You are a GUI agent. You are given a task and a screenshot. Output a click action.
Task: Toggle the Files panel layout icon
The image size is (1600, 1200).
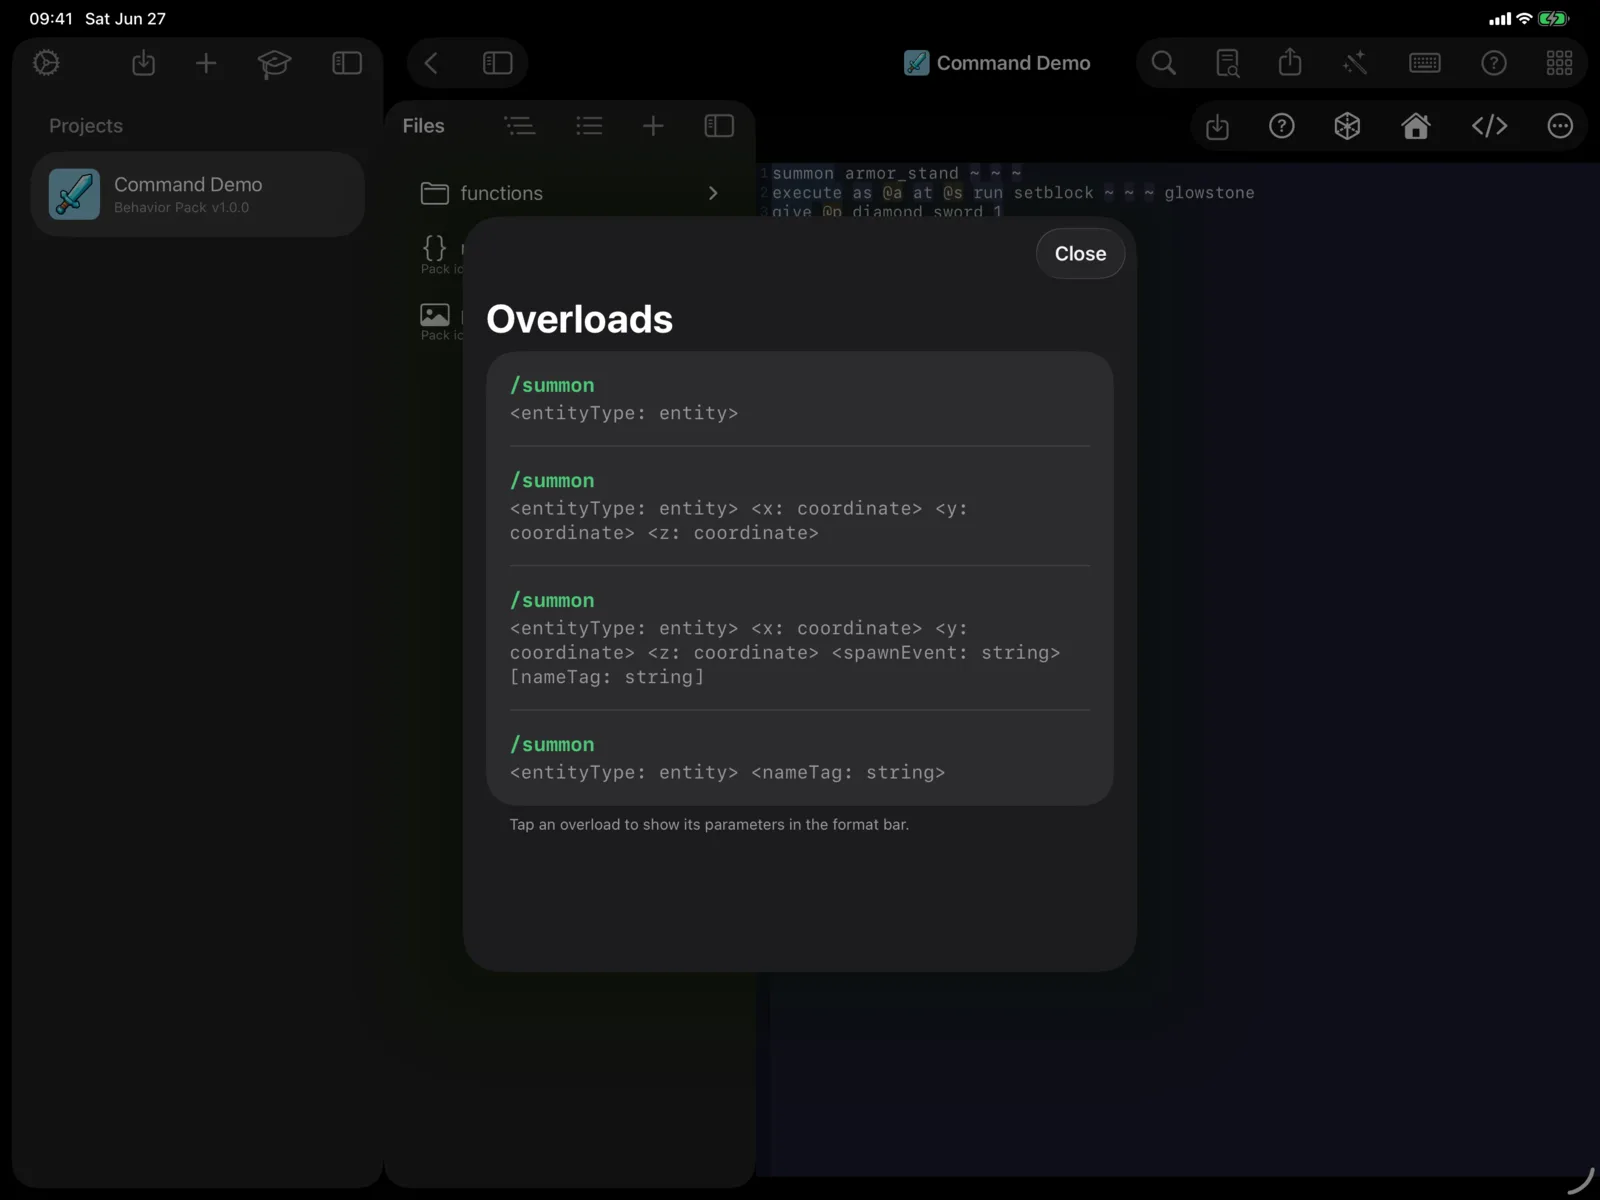pos(719,126)
